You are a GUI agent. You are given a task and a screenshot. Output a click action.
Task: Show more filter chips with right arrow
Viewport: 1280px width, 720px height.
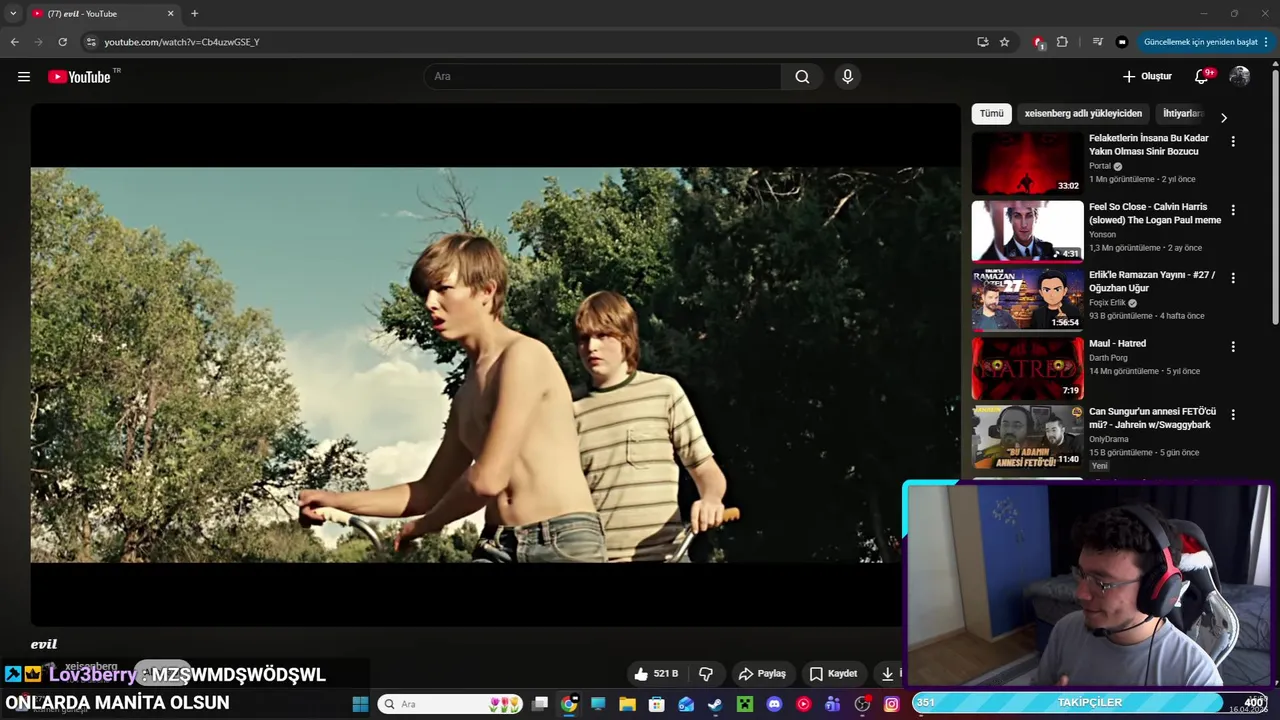pyautogui.click(x=1223, y=117)
